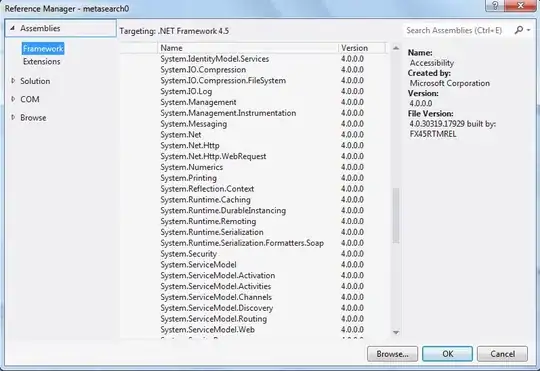Sort list by the Name column header
540x371 pixels.
tap(248, 48)
